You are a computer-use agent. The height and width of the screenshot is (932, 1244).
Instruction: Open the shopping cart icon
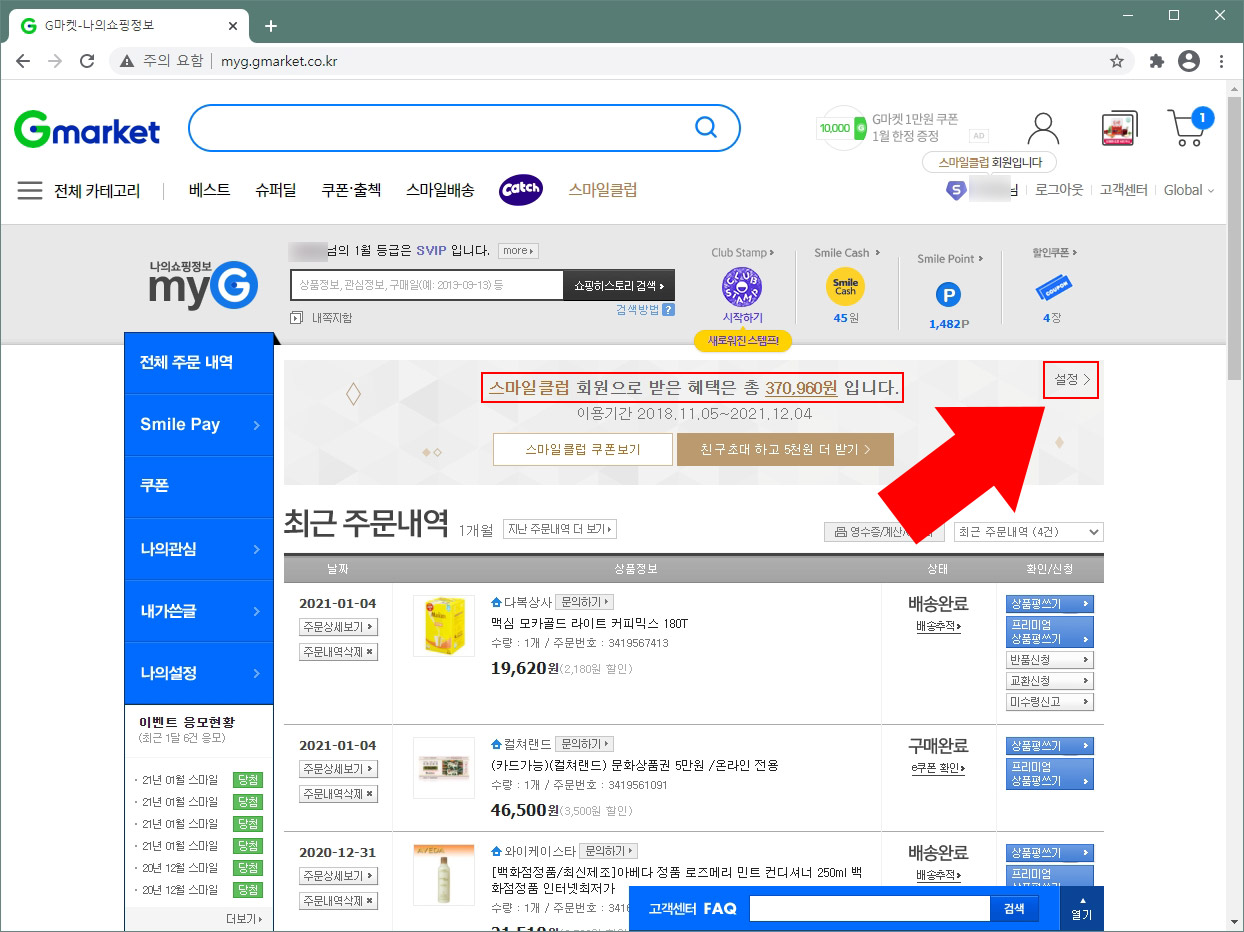(x=1189, y=127)
